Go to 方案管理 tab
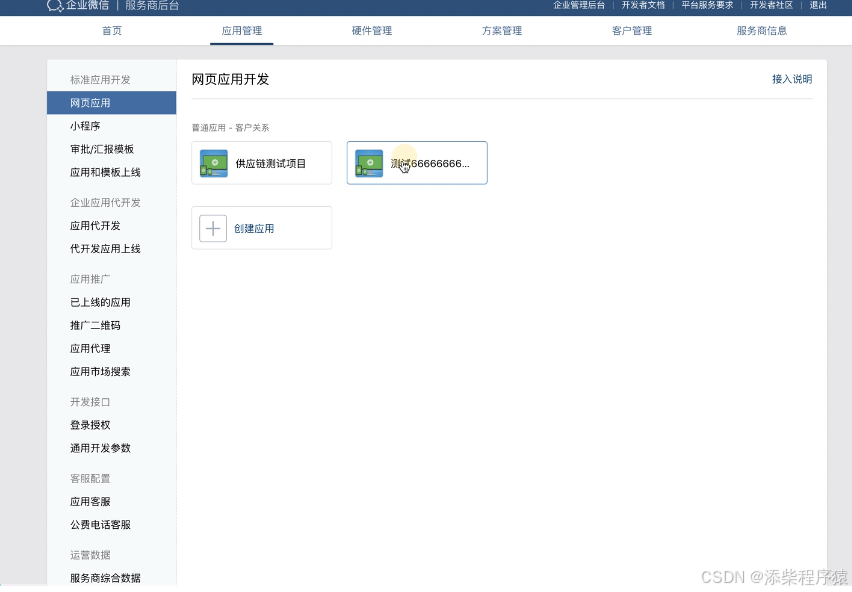Screen dimensions: 852x592 [502, 31]
